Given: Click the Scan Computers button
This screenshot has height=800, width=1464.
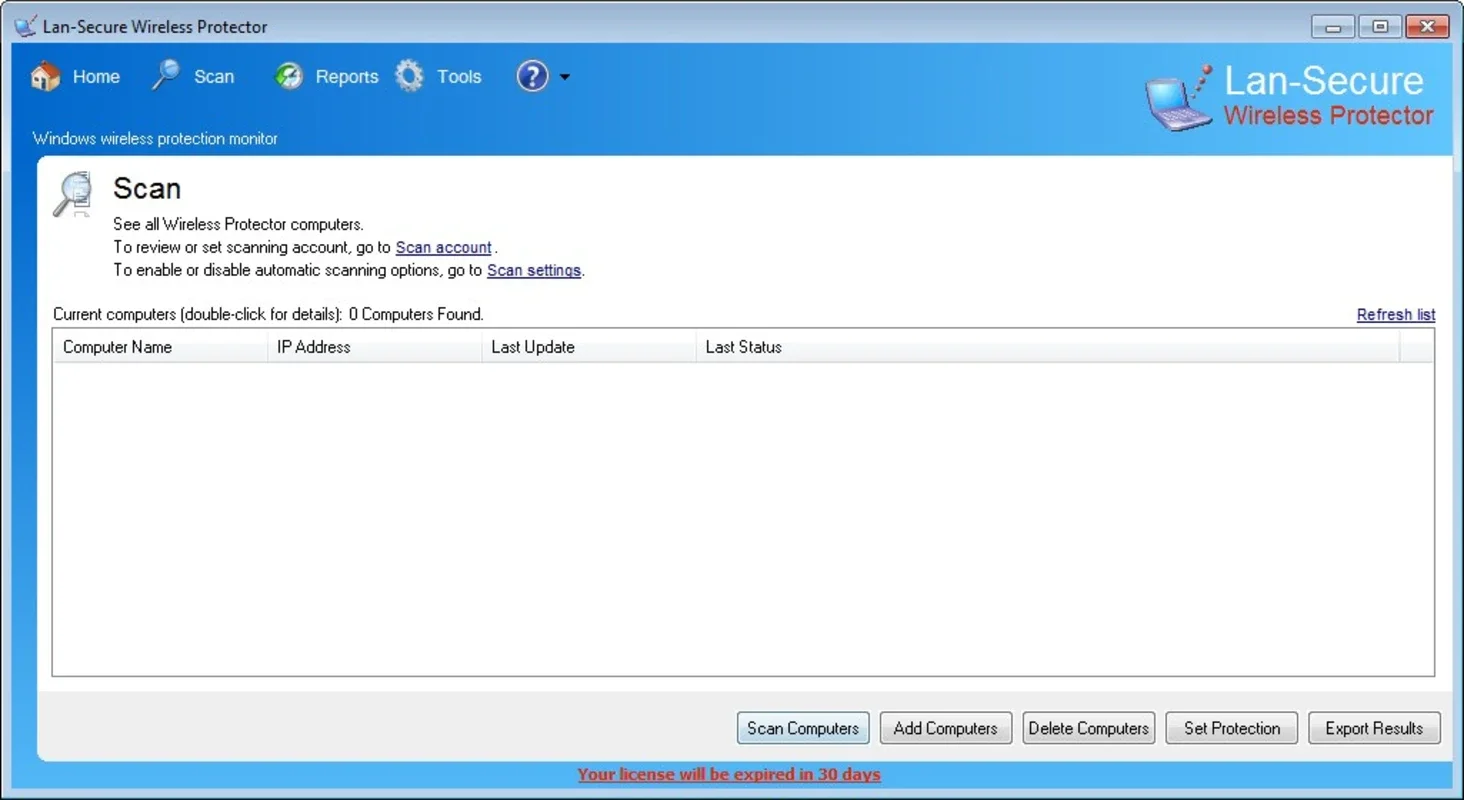Looking at the screenshot, I should pos(803,728).
